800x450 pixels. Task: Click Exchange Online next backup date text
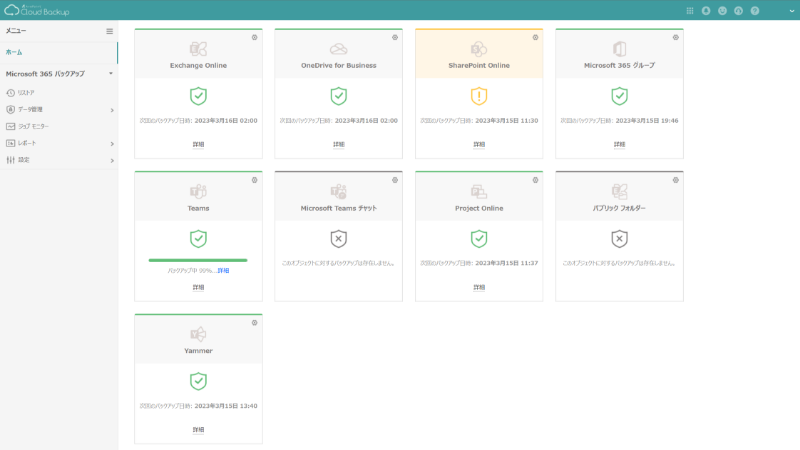pos(198,121)
